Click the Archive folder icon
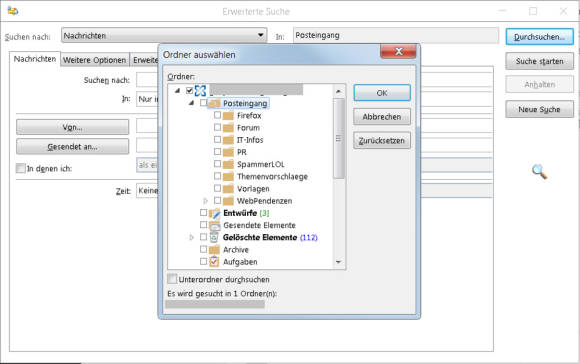580x364 pixels. [214, 250]
